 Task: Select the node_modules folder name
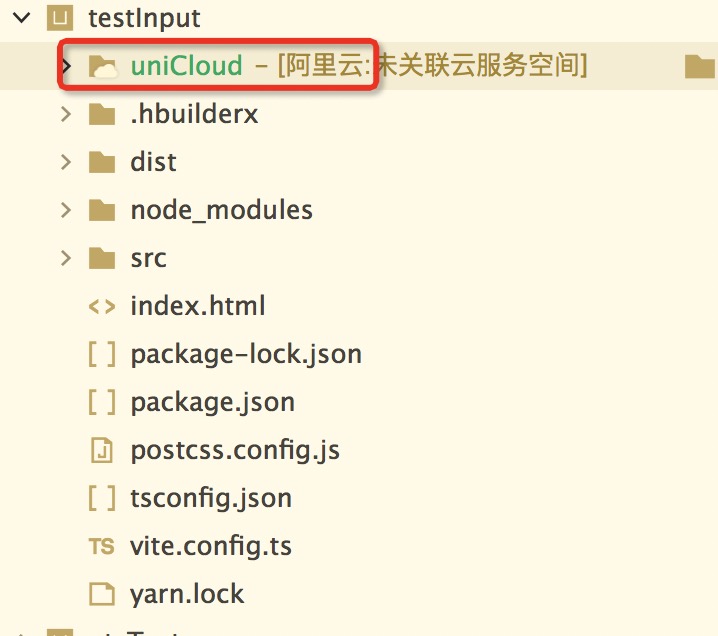(221, 210)
